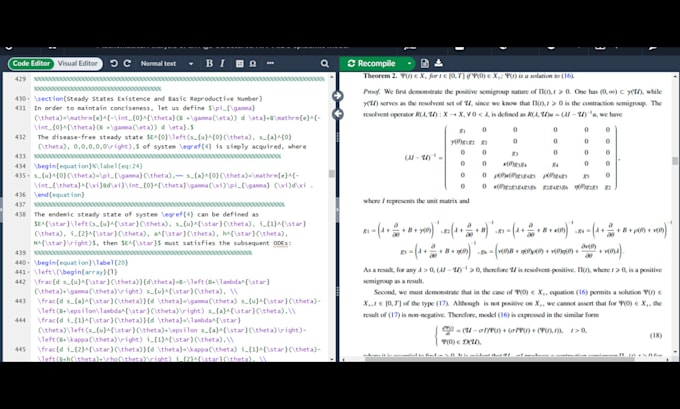Click equation number (18) in PDF
This screenshot has width=680, height=409.
(x=656, y=335)
